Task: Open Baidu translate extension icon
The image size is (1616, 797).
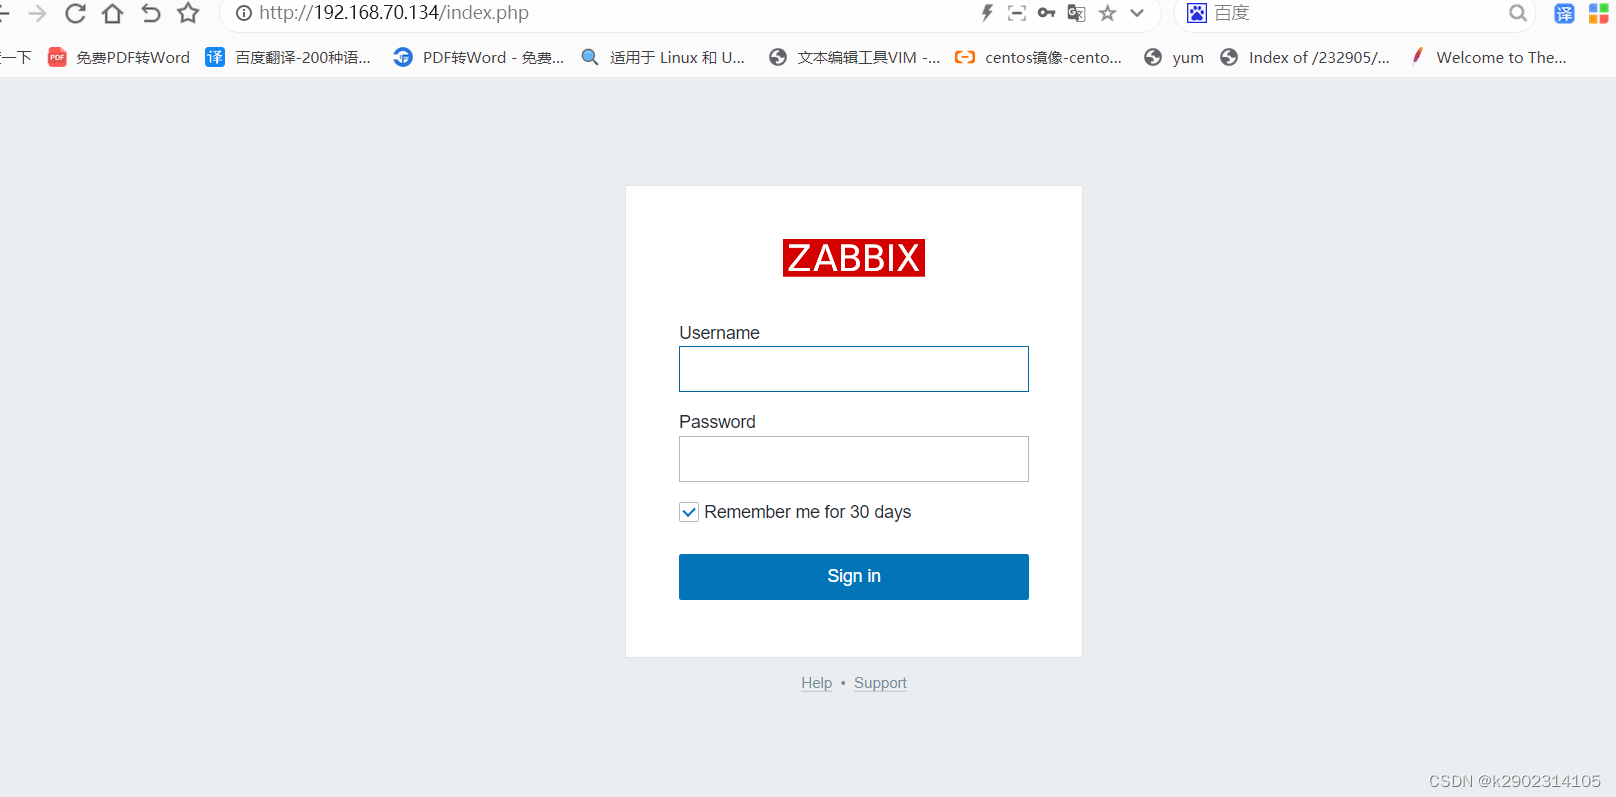Action: point(1564,13)
